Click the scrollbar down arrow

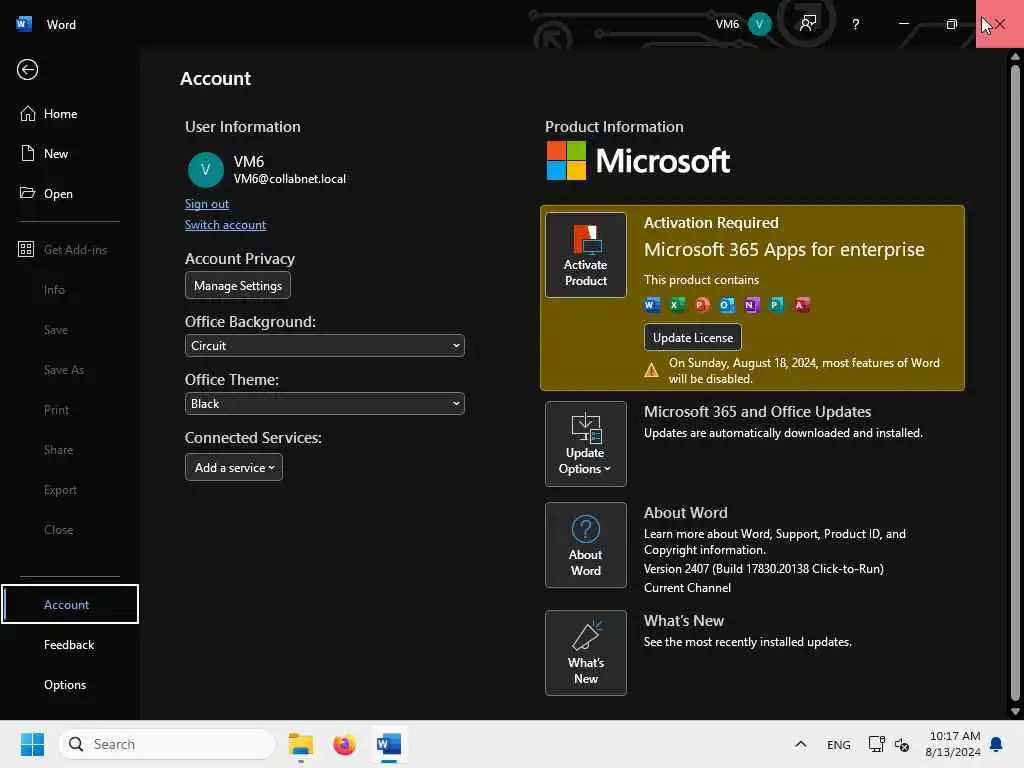pyautogui.click(x=1015, y=712)
